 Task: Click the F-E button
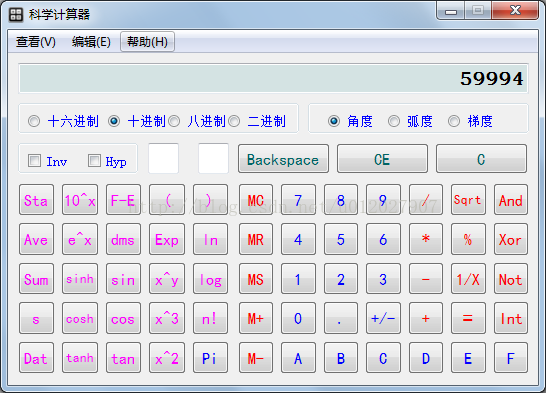tap(123, 200)
